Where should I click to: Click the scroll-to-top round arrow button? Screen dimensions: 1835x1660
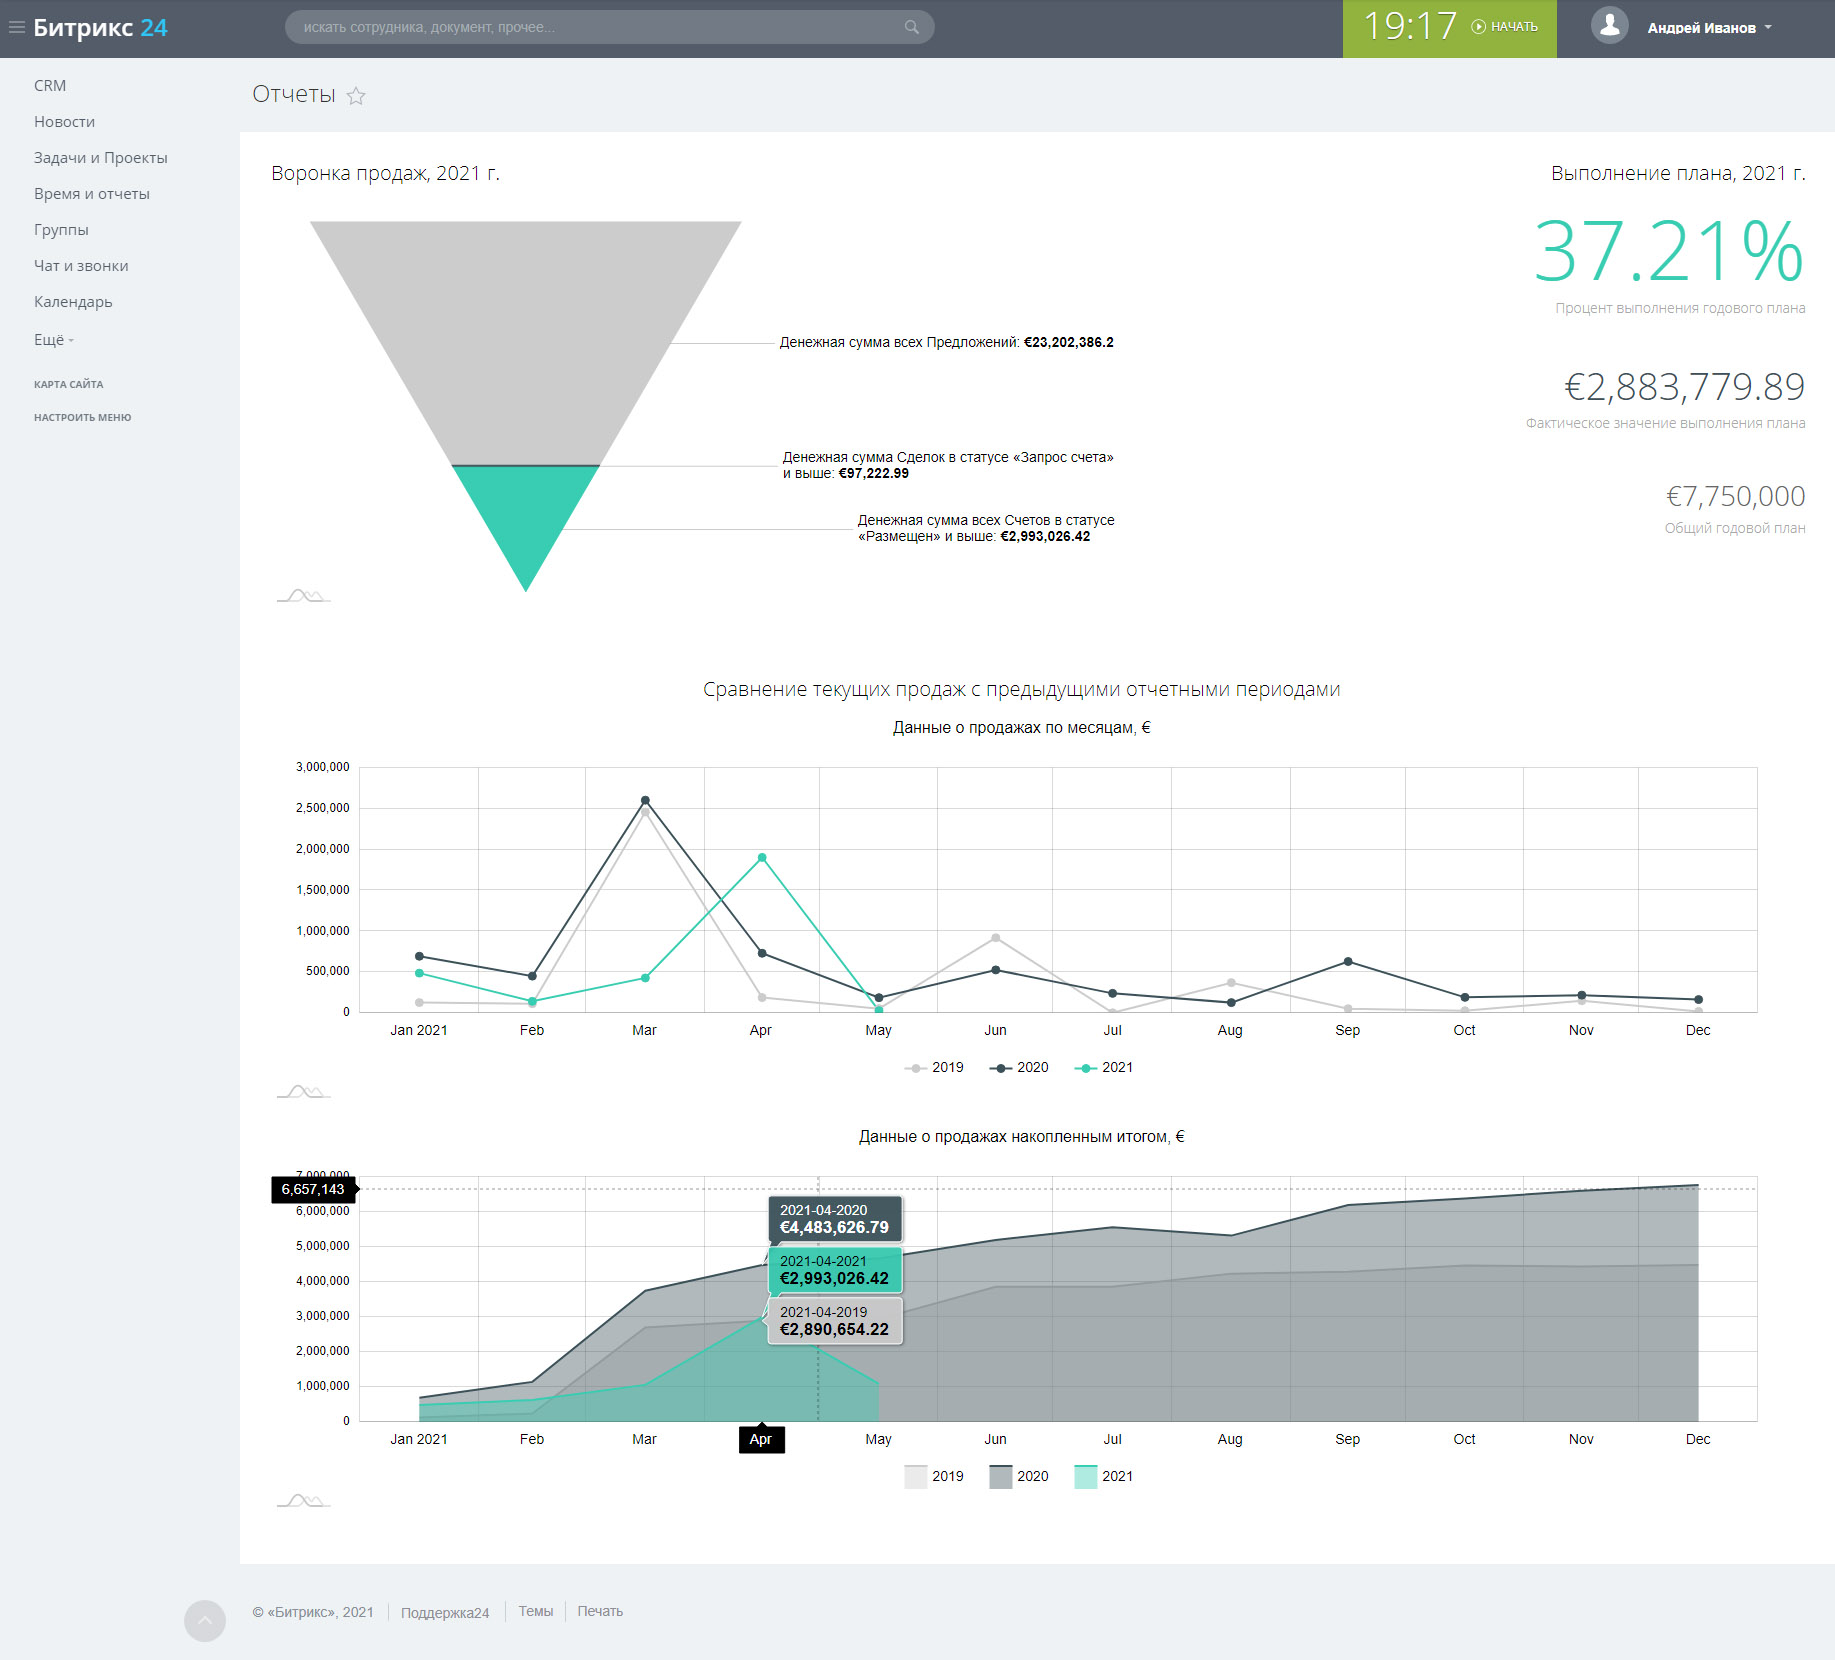coord(205,1620)
